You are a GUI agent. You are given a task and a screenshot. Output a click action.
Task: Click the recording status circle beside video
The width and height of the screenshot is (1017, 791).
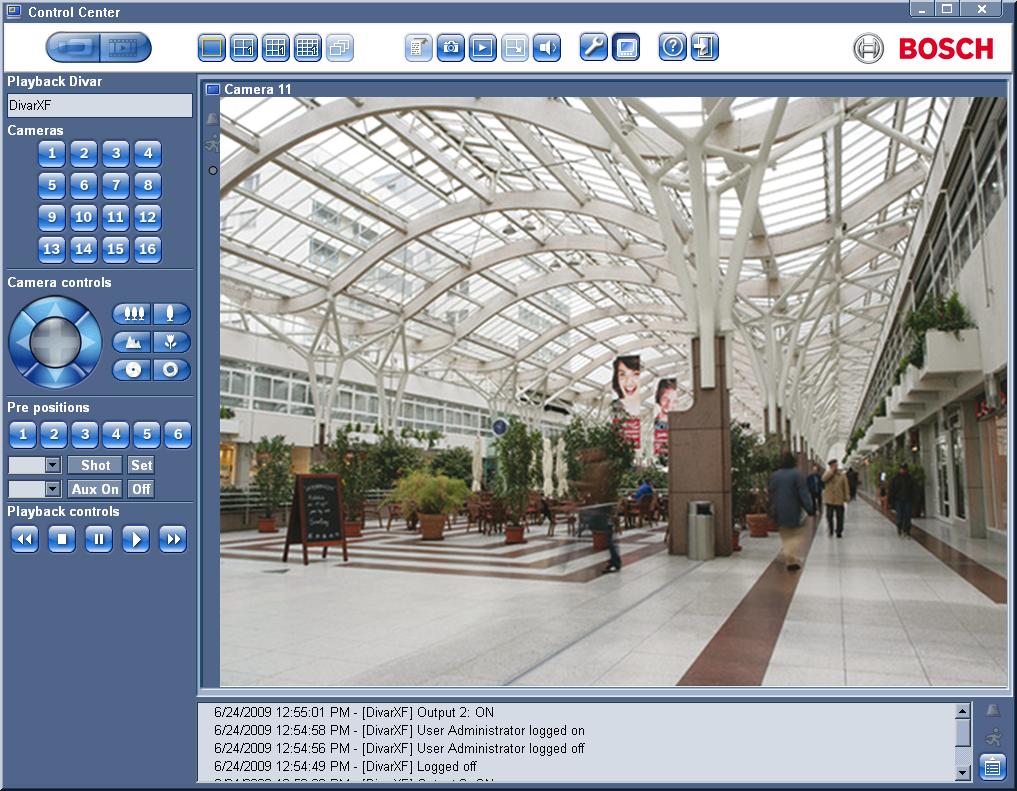point(213,171)
